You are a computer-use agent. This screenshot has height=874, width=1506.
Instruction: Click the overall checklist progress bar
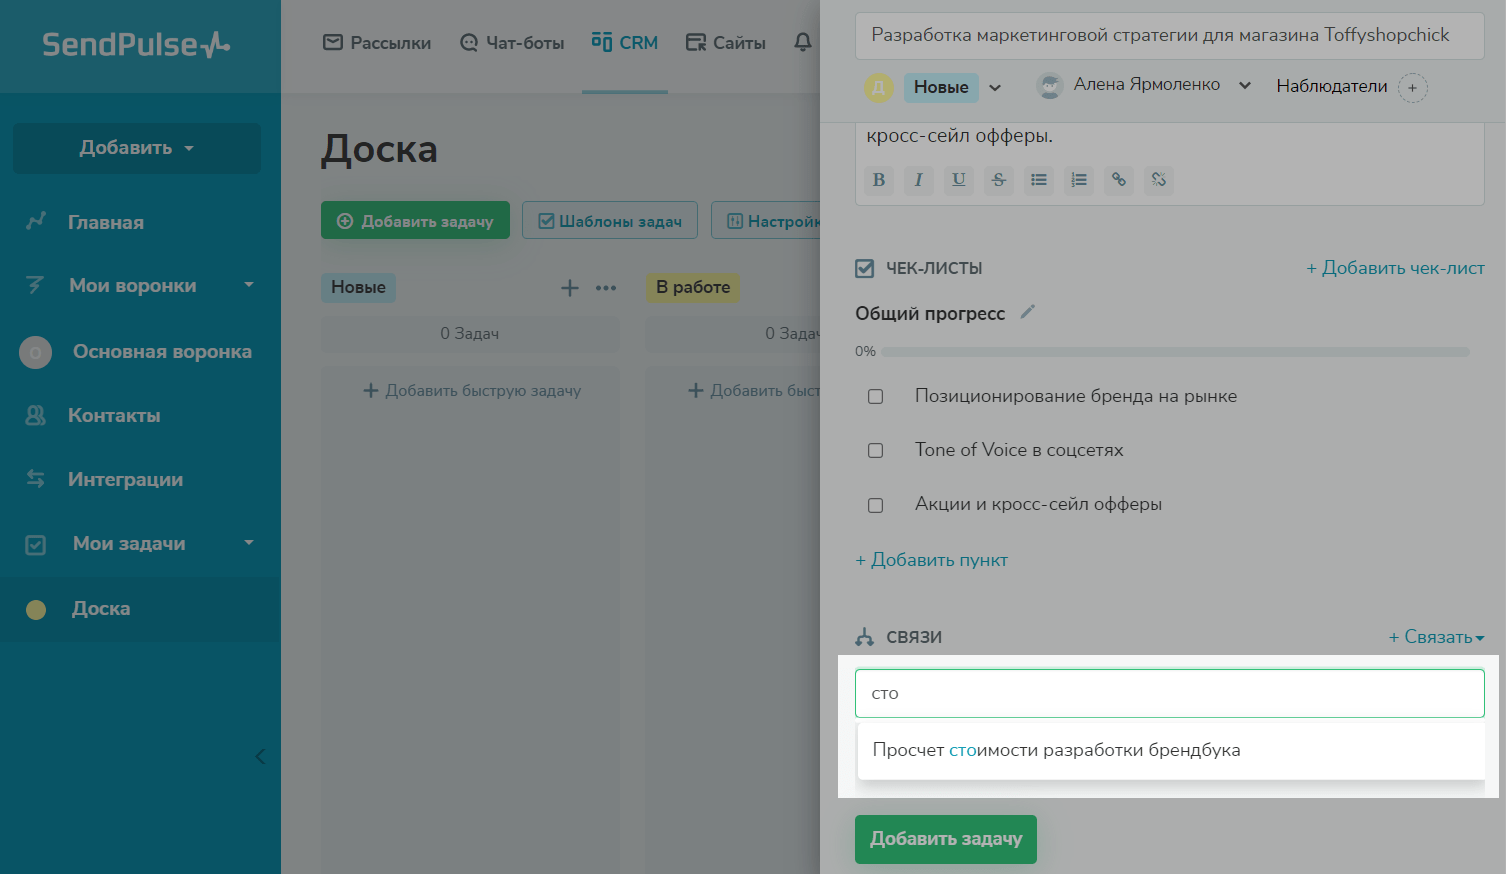point(1175,352)
